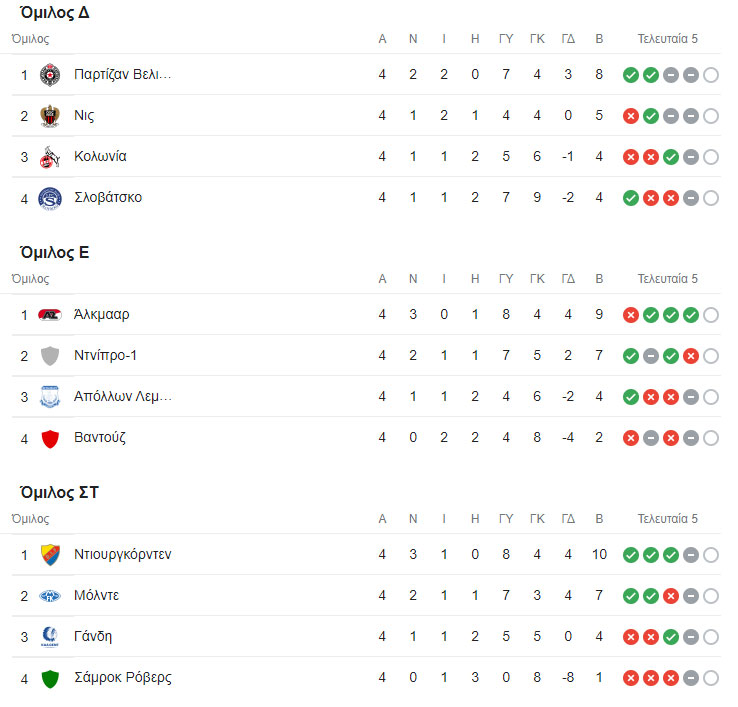The height and width of the screenshot is (707, 738).
Task: Click the Djurgården team crest
Action: coord(49,555)
